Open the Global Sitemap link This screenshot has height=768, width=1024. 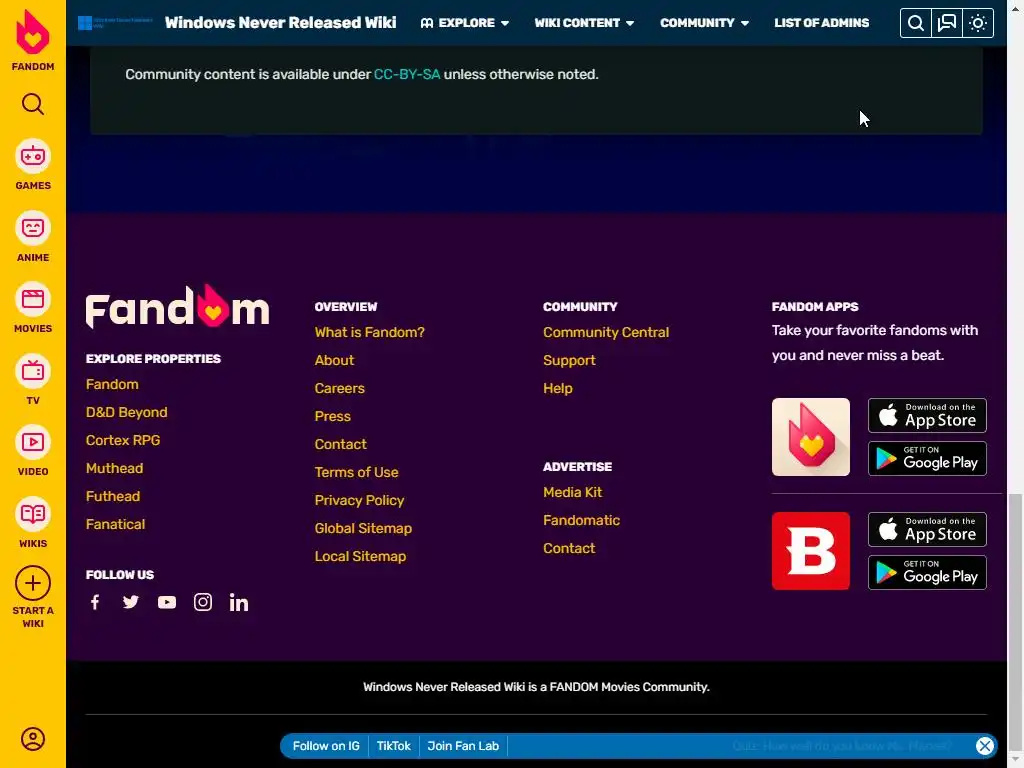(363, 528)
